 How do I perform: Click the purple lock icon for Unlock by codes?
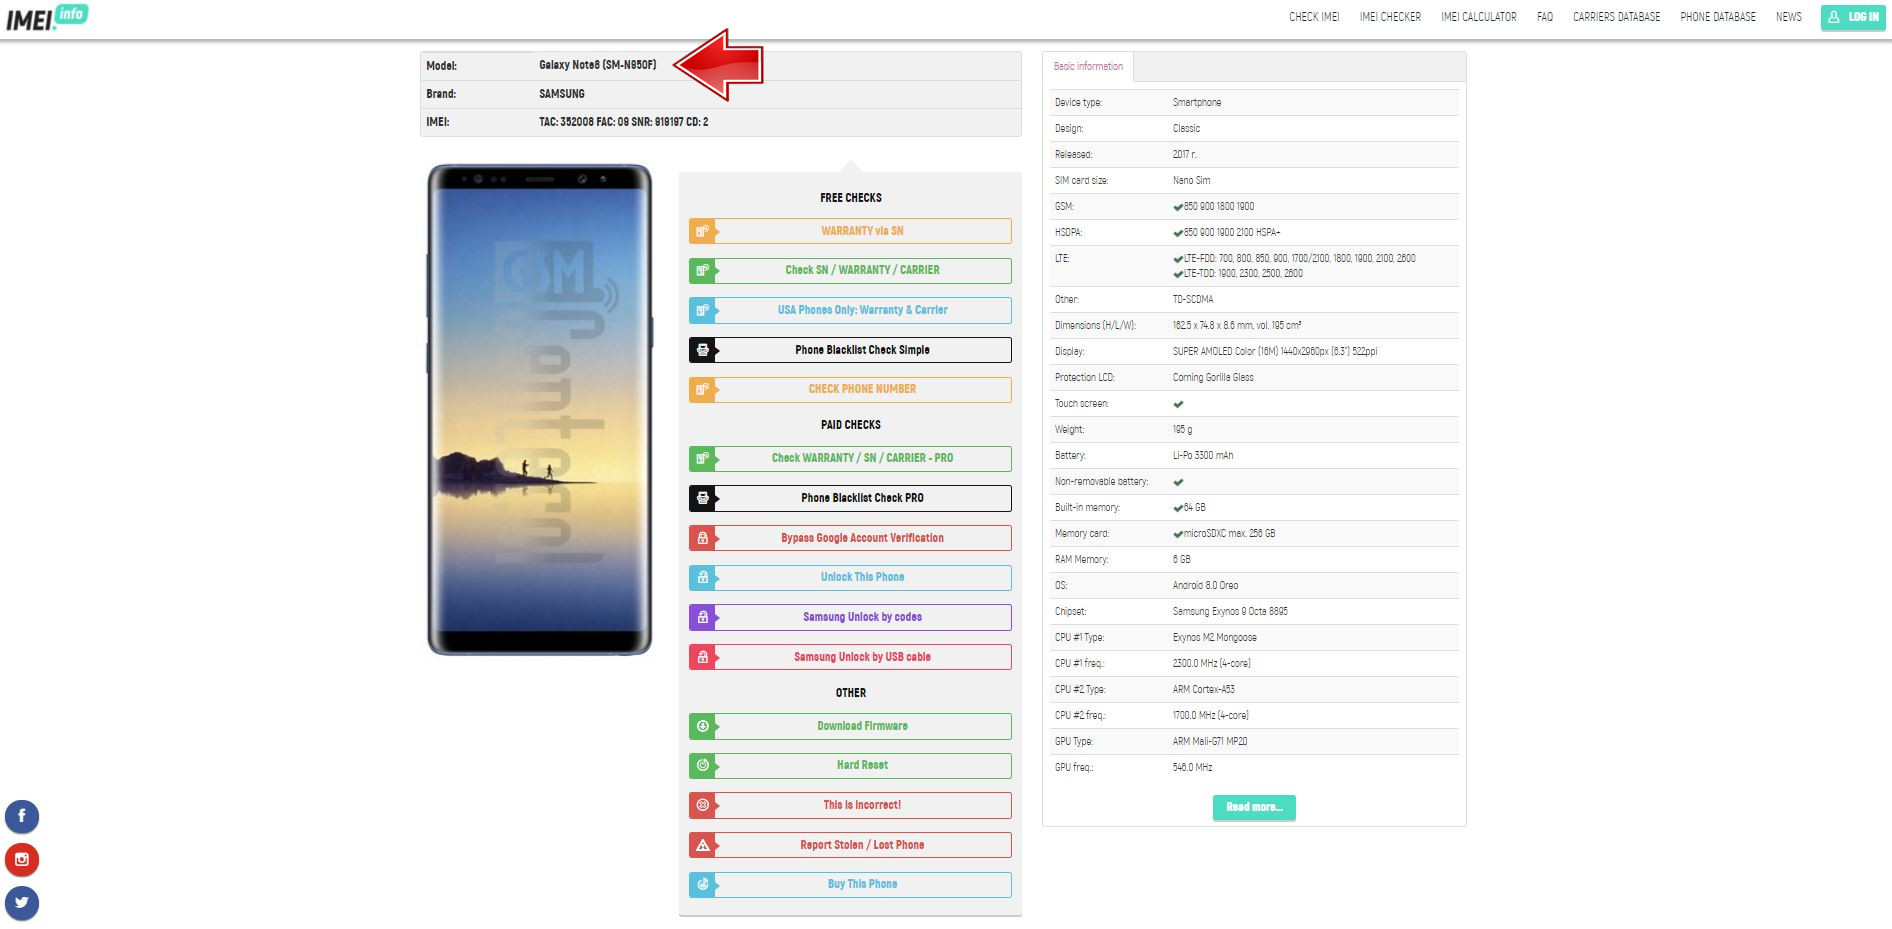pyautogui.click(x=702, y=617)
